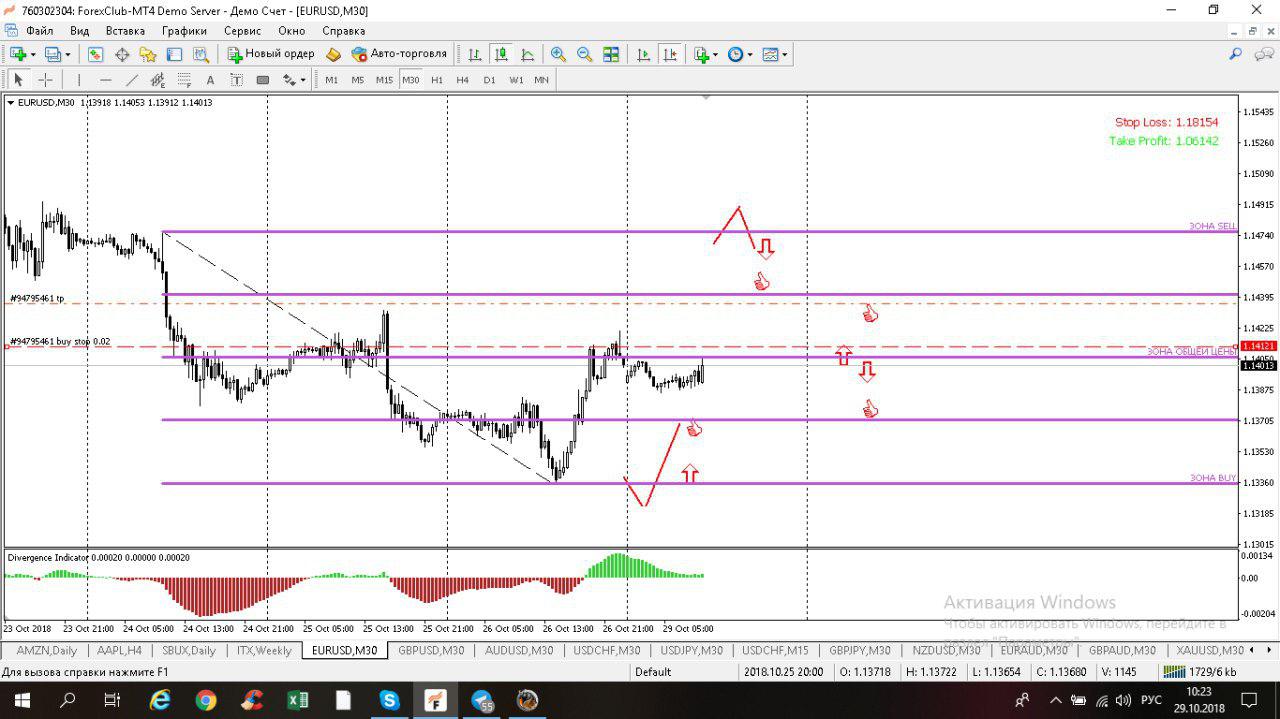Image resolution: width=1280 pixels, height=719 pixels.
Task: Switch timeframe to M5
Action: point(357,80)
